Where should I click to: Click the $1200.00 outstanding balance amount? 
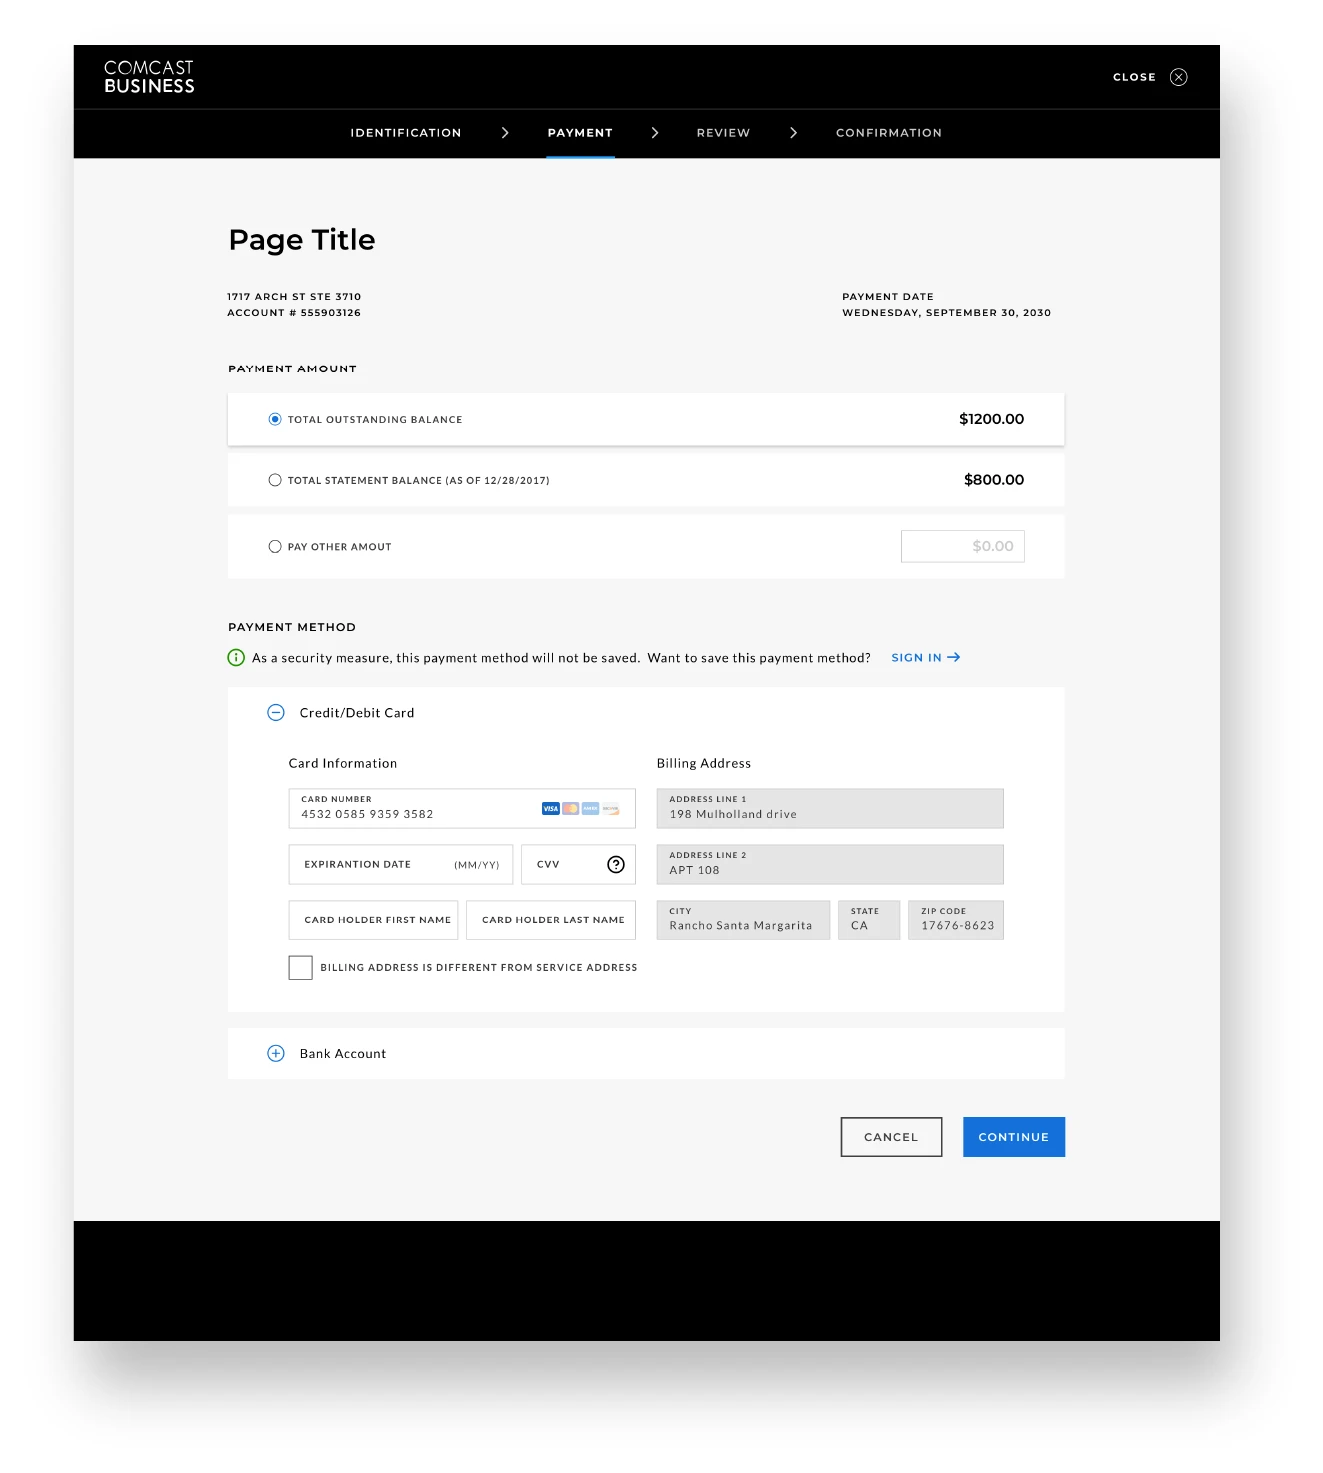point(991,419)
